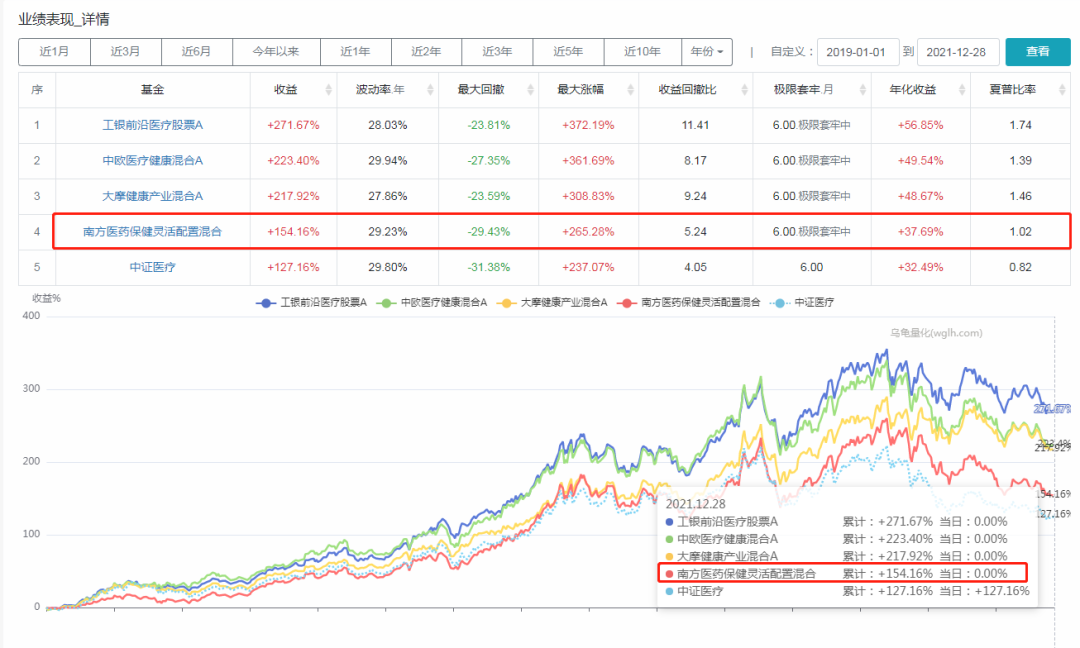
Task: Select the 近5年 period tab
Action: coord(568,52)
